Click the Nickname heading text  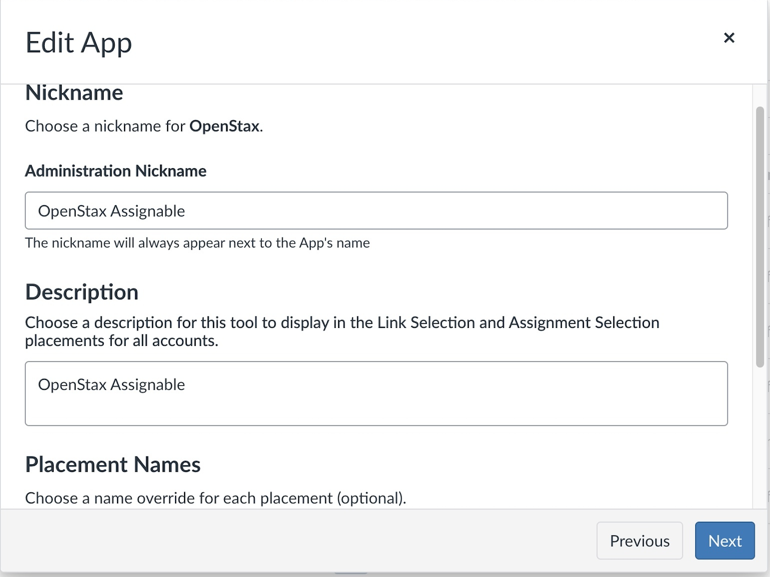(x=74, y=93)
